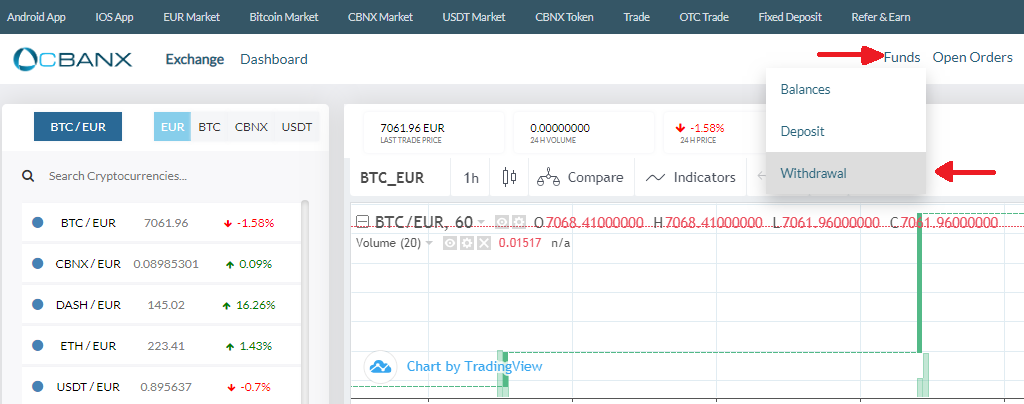Open the 1h interval dropdown
The image size is (1024, 404).
[471, 178]
